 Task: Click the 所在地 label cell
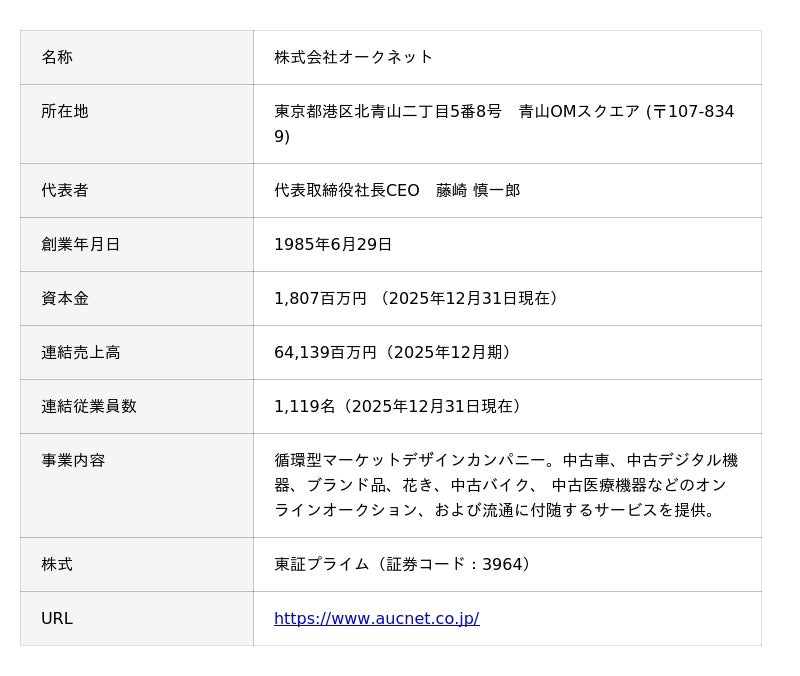(x=65, y=111)
